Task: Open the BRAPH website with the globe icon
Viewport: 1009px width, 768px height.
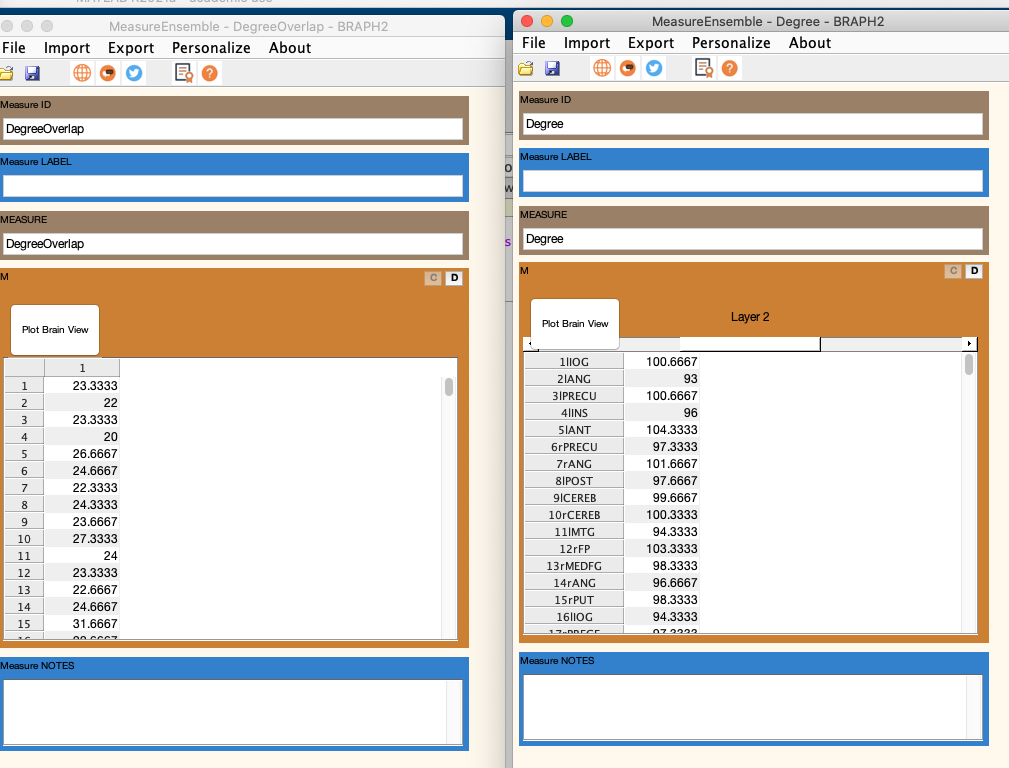Action: [601, 68]
